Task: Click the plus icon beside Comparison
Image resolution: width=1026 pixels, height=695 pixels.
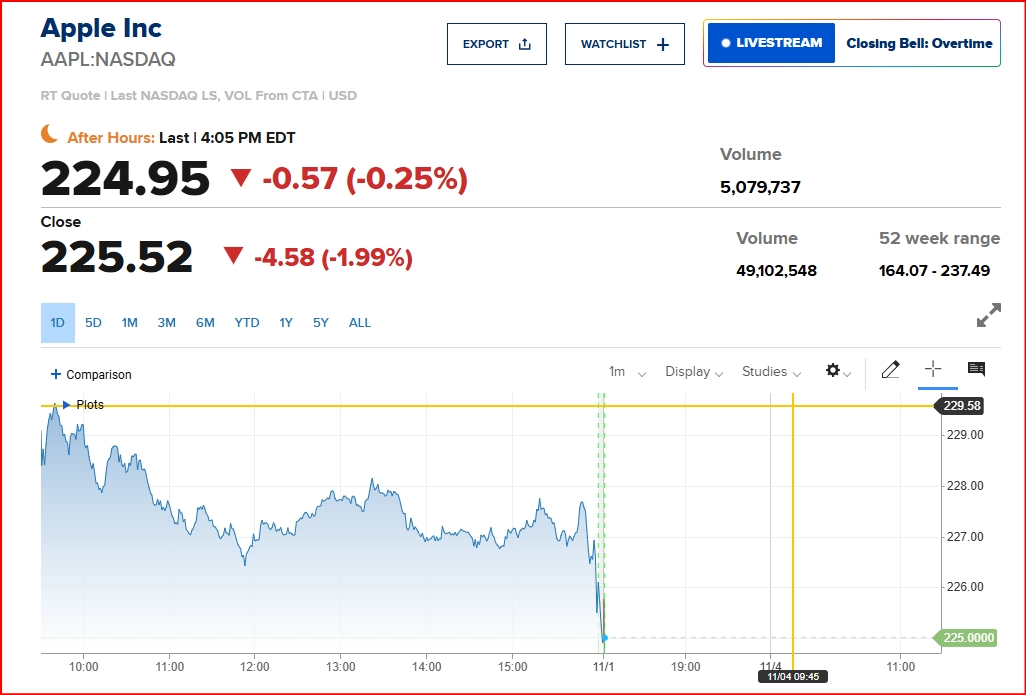Action: pos(55,375)
